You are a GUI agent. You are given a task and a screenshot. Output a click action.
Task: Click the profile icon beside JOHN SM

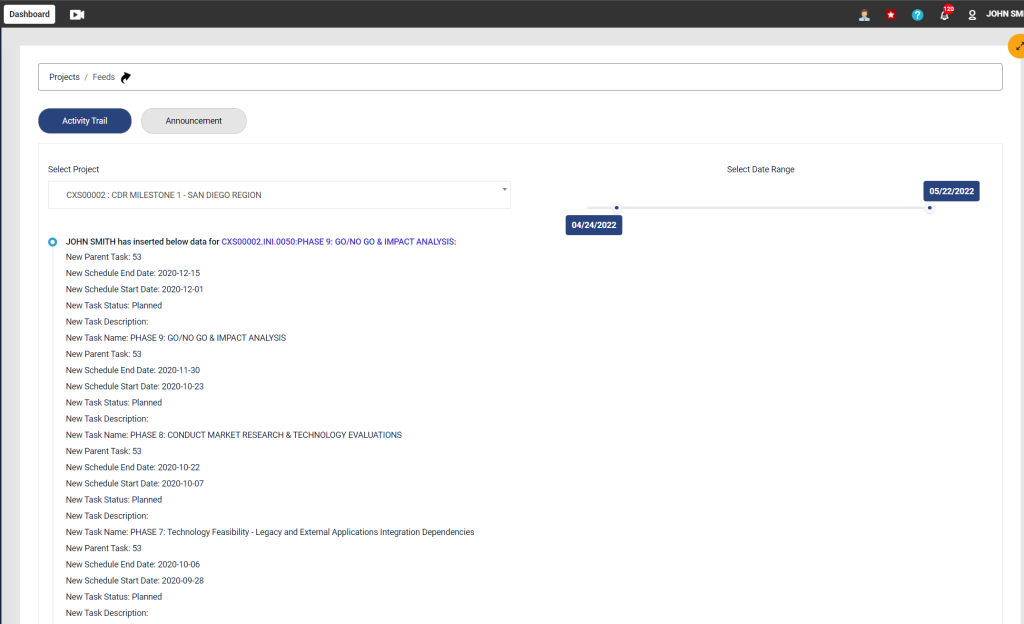pyautogui.click(x=972, y=15)
